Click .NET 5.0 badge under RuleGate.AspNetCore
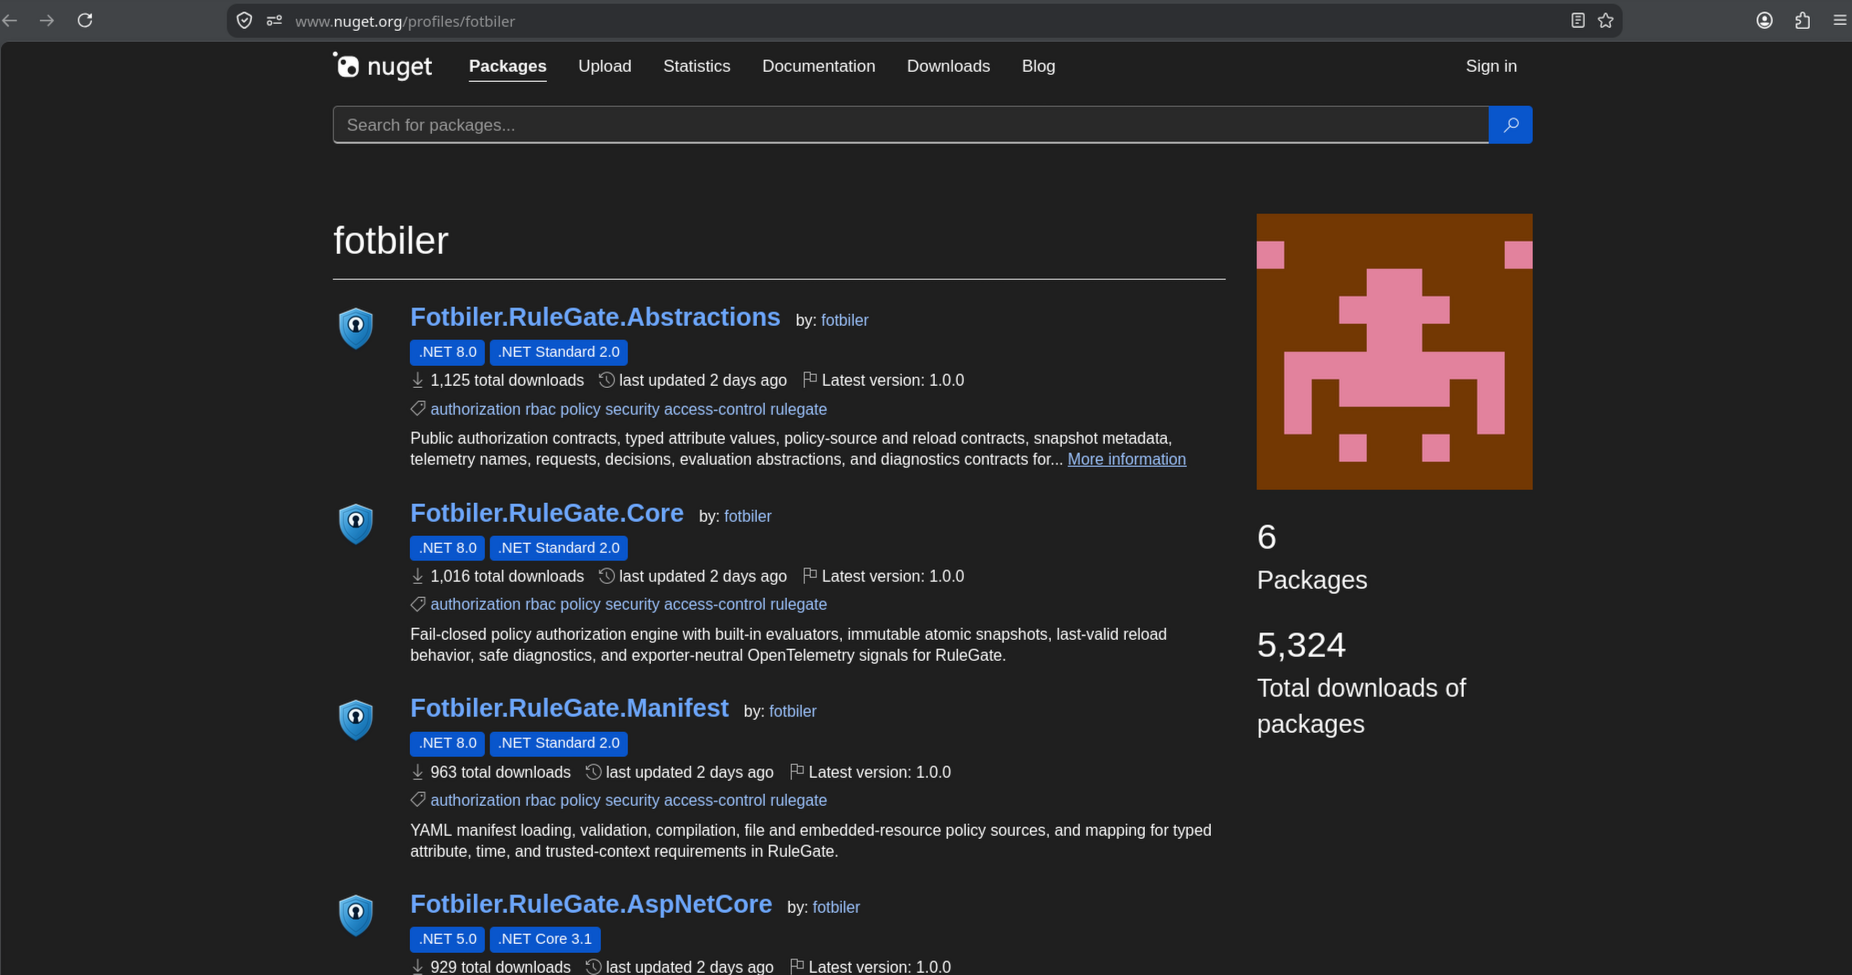Screen dimensions: 1852x975 click(447, 939)
